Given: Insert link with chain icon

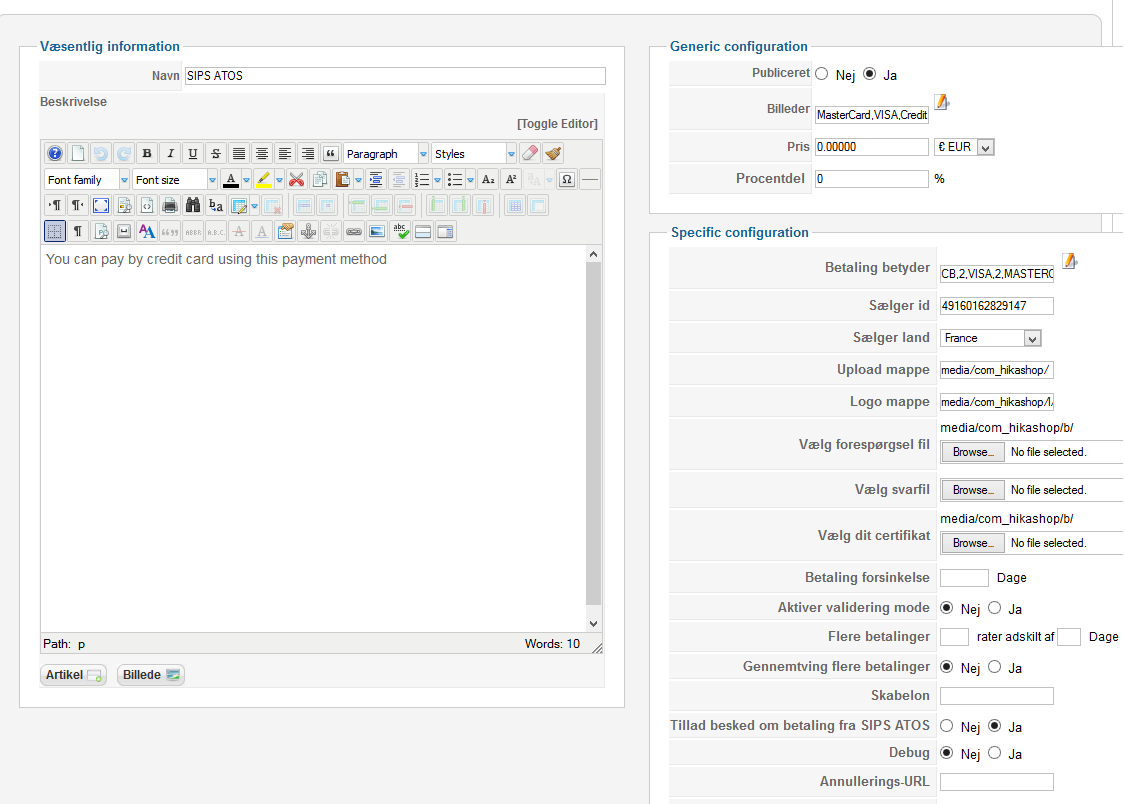Looking at the screenshot, I should click(354, 231).
